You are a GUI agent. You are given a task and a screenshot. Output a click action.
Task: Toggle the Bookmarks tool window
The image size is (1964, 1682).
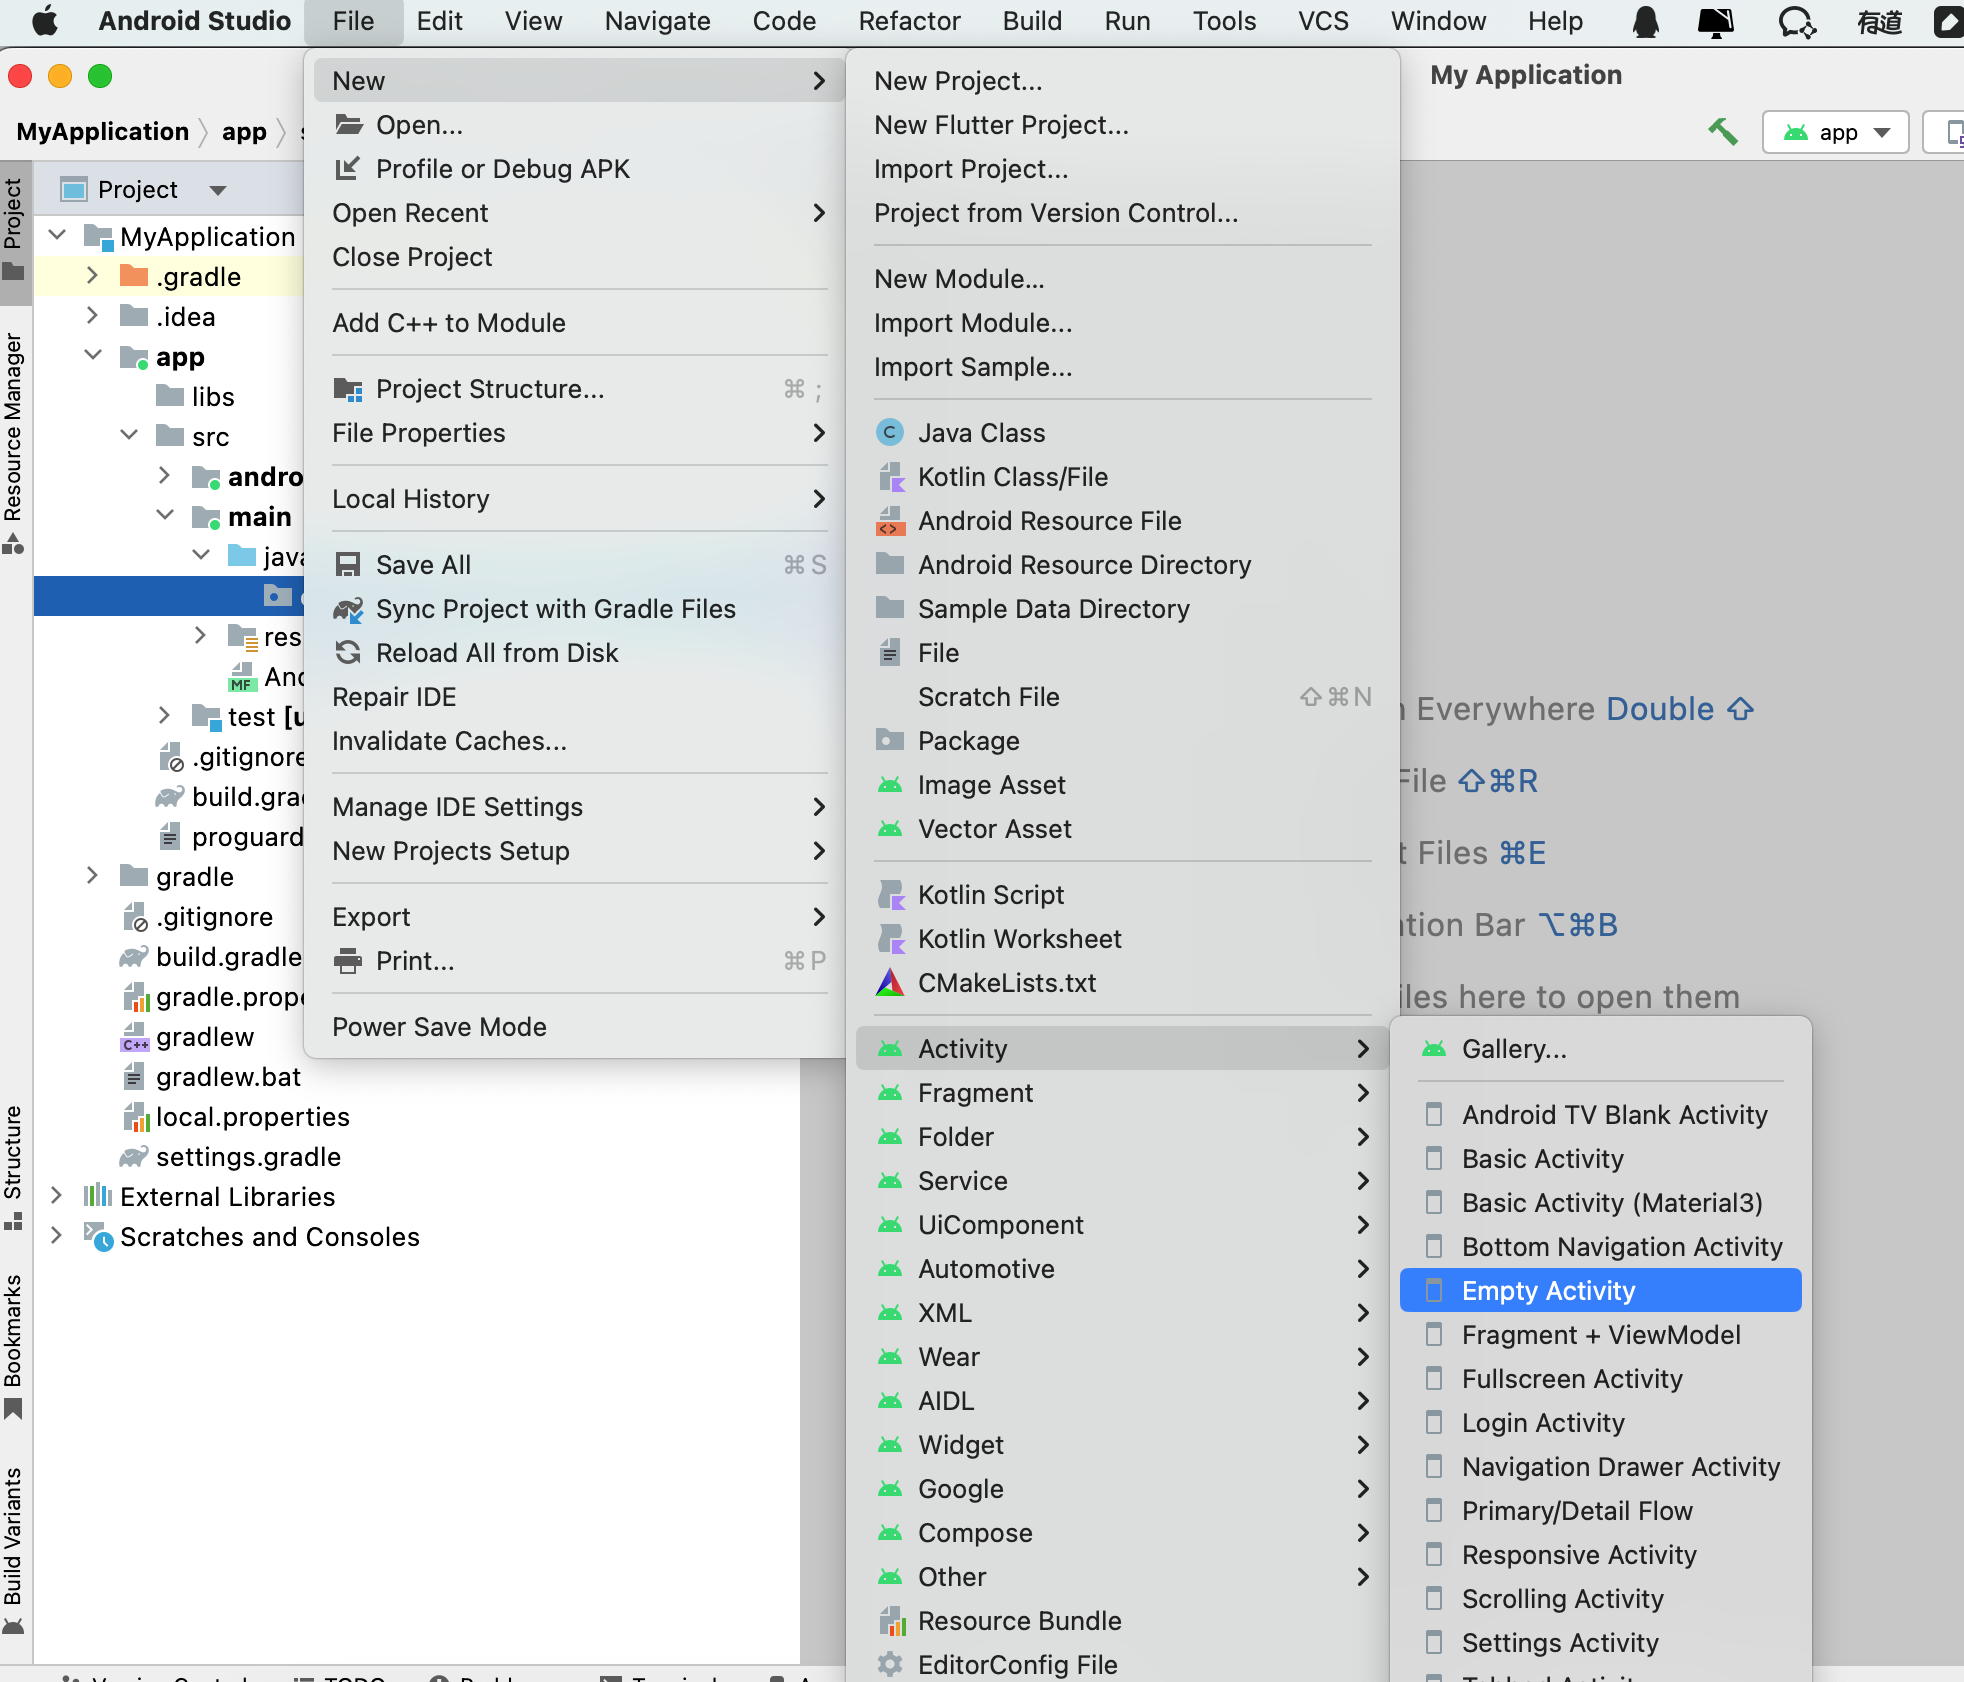[13, 1340]
